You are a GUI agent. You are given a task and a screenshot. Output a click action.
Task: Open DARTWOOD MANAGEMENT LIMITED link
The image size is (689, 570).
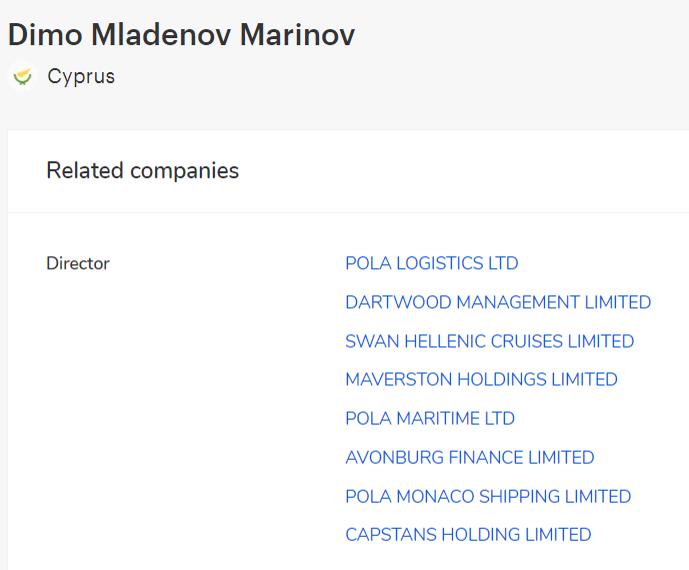point(498,302)
